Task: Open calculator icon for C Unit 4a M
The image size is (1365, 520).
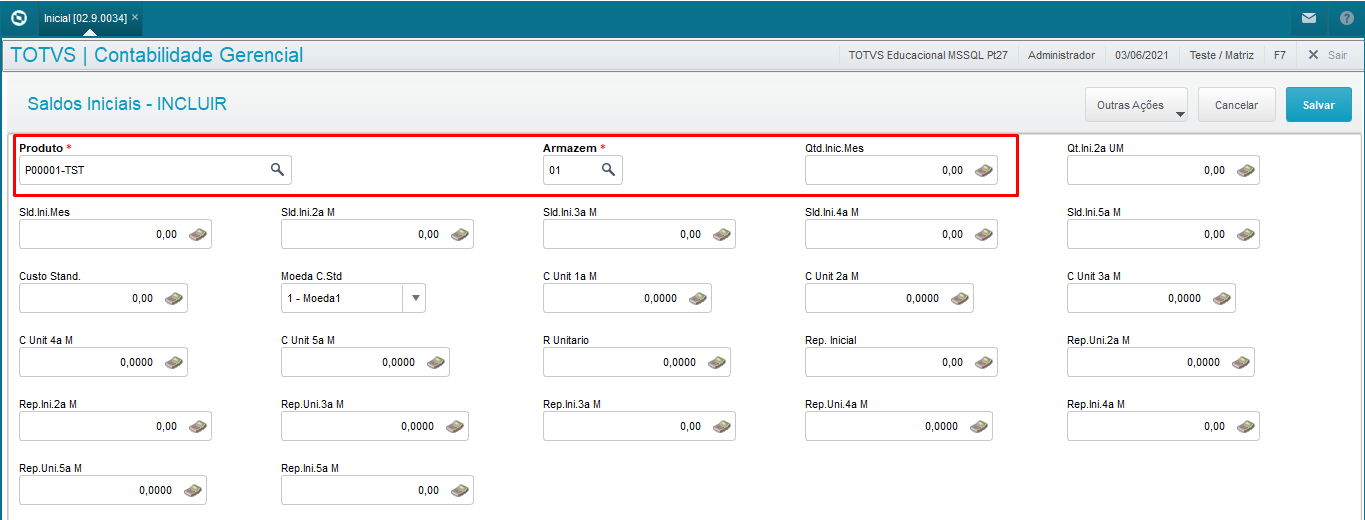Action: click(x=175, y=363)
